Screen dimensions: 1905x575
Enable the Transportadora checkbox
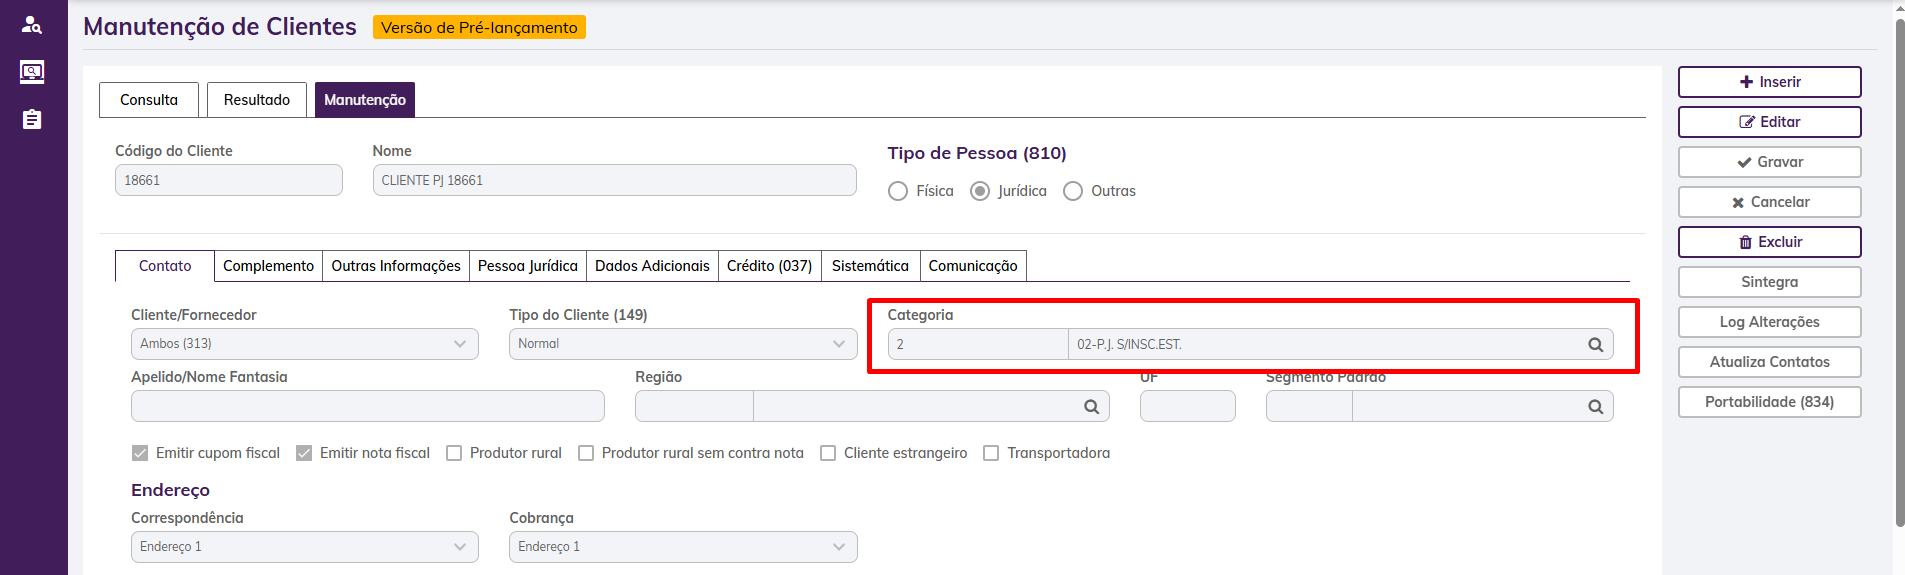tap(991, 453)
